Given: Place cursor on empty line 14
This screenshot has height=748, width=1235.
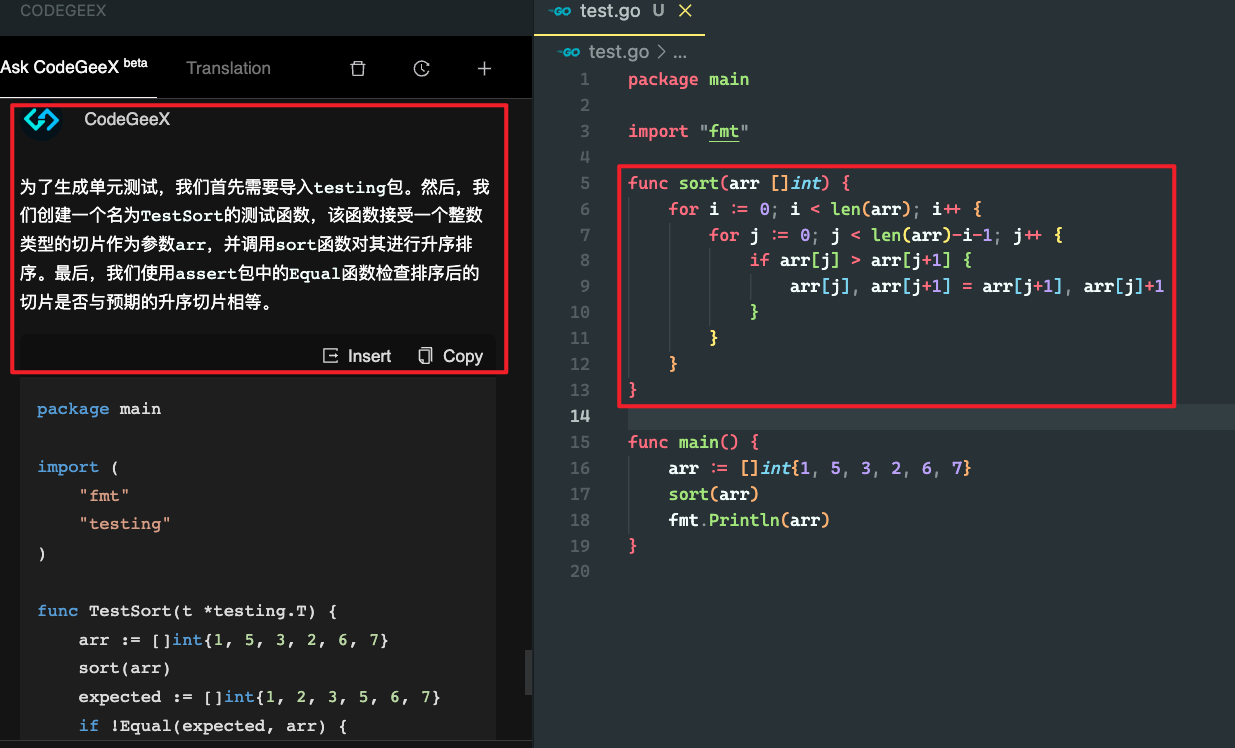Looking at the screenshot, I should point(900,416).
